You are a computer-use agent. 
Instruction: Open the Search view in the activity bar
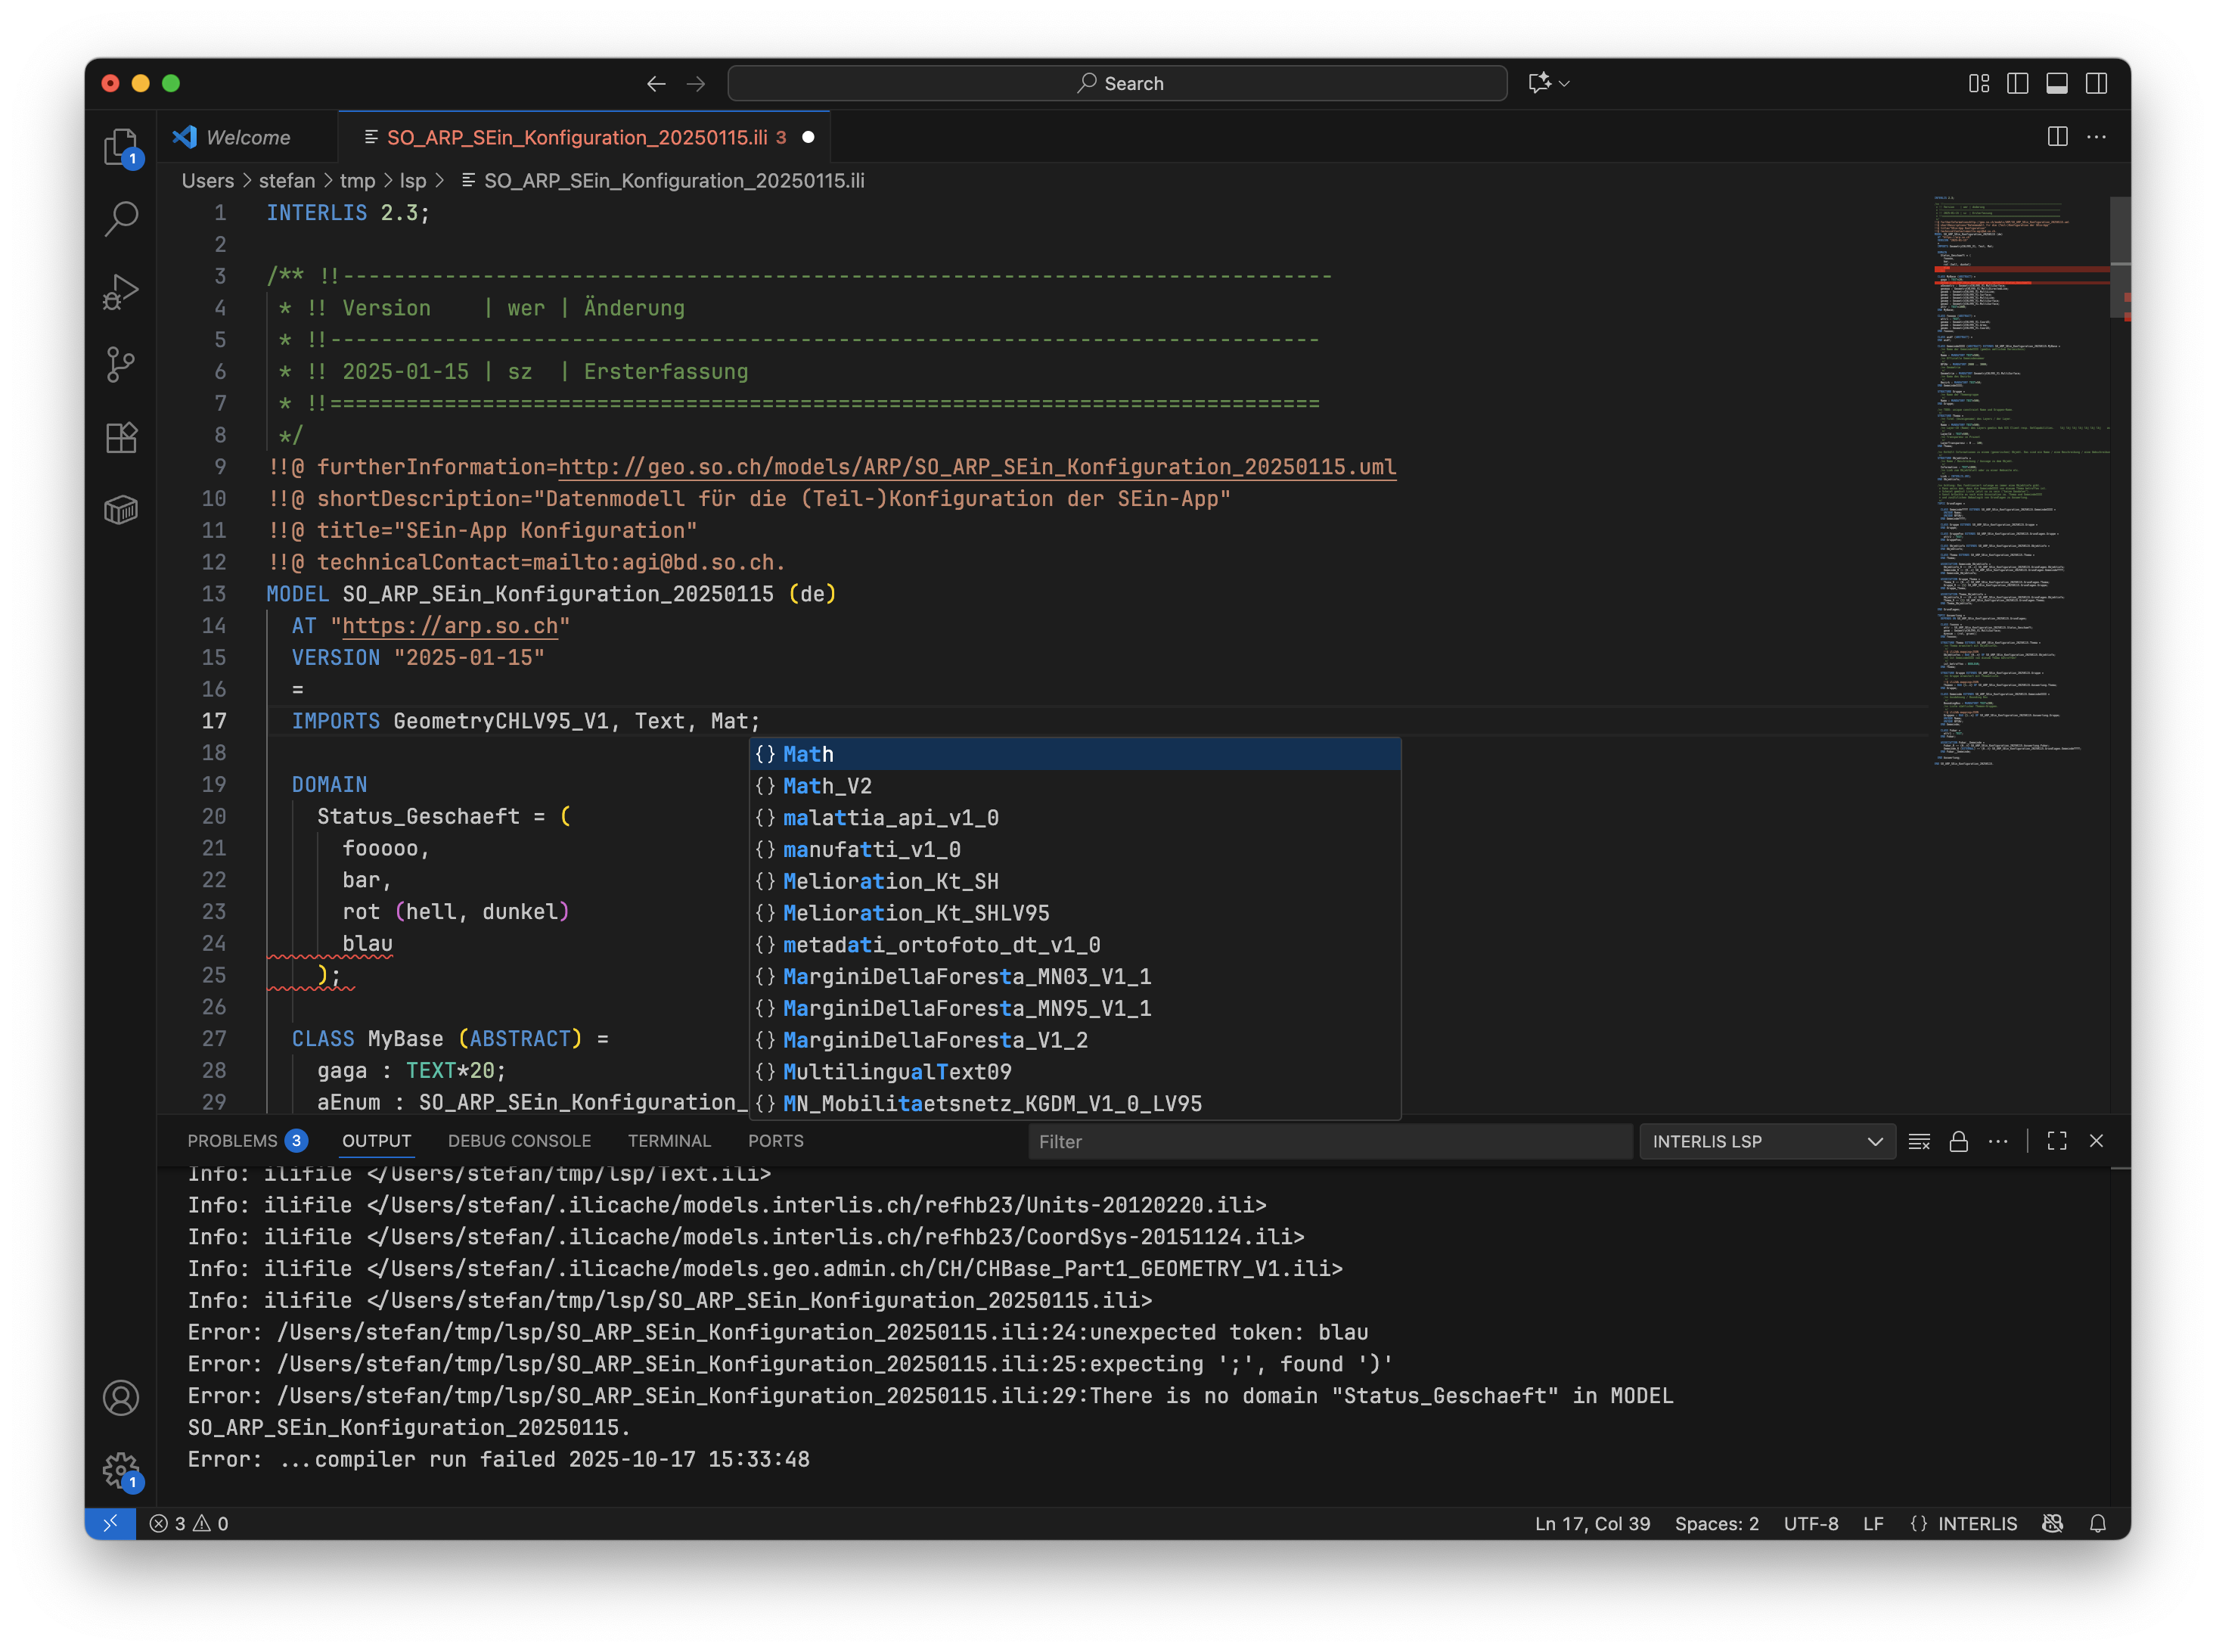coord(120,218)
